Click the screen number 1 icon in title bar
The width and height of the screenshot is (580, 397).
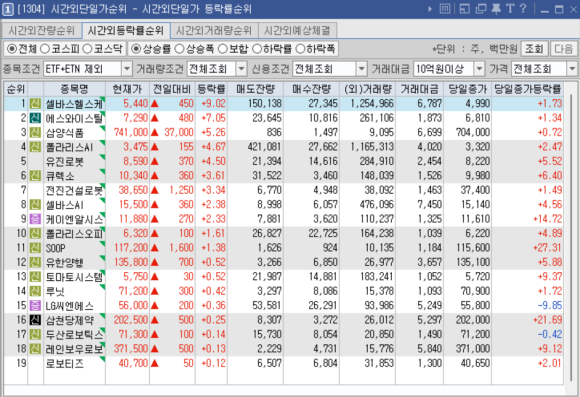click(x=7, y=9)
